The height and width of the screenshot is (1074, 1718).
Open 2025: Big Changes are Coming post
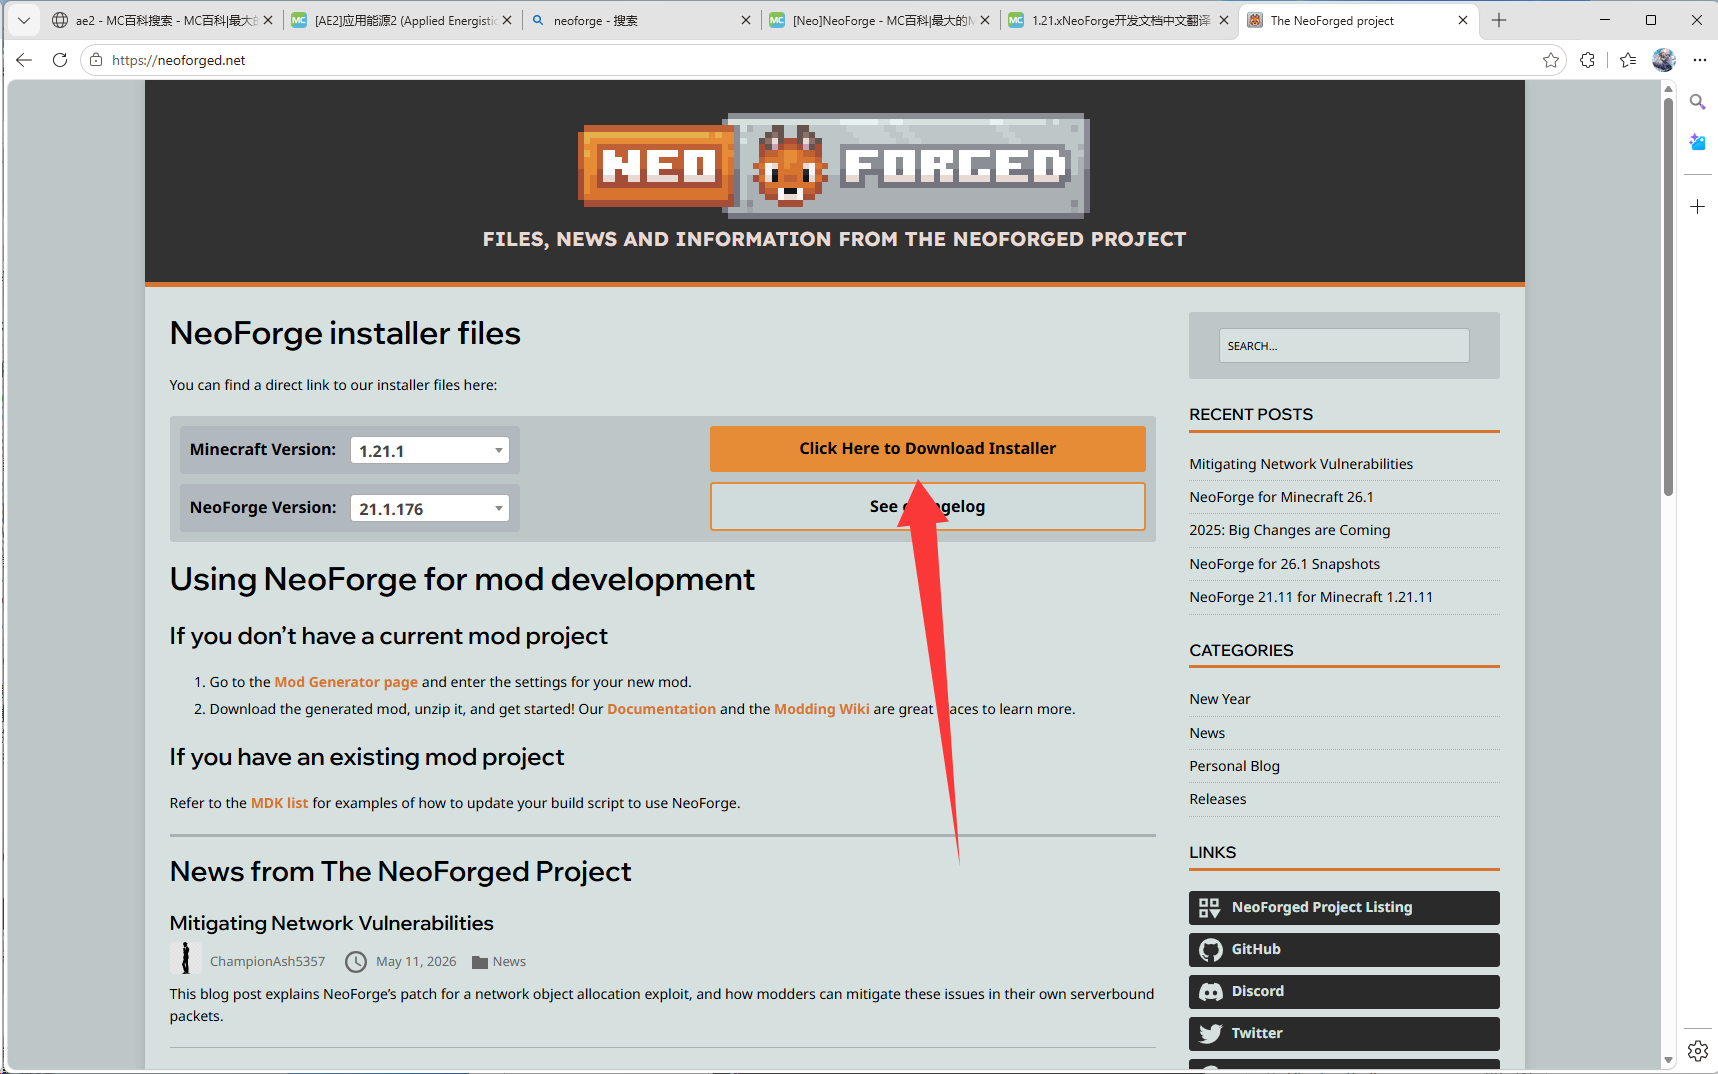point(1289,530)
